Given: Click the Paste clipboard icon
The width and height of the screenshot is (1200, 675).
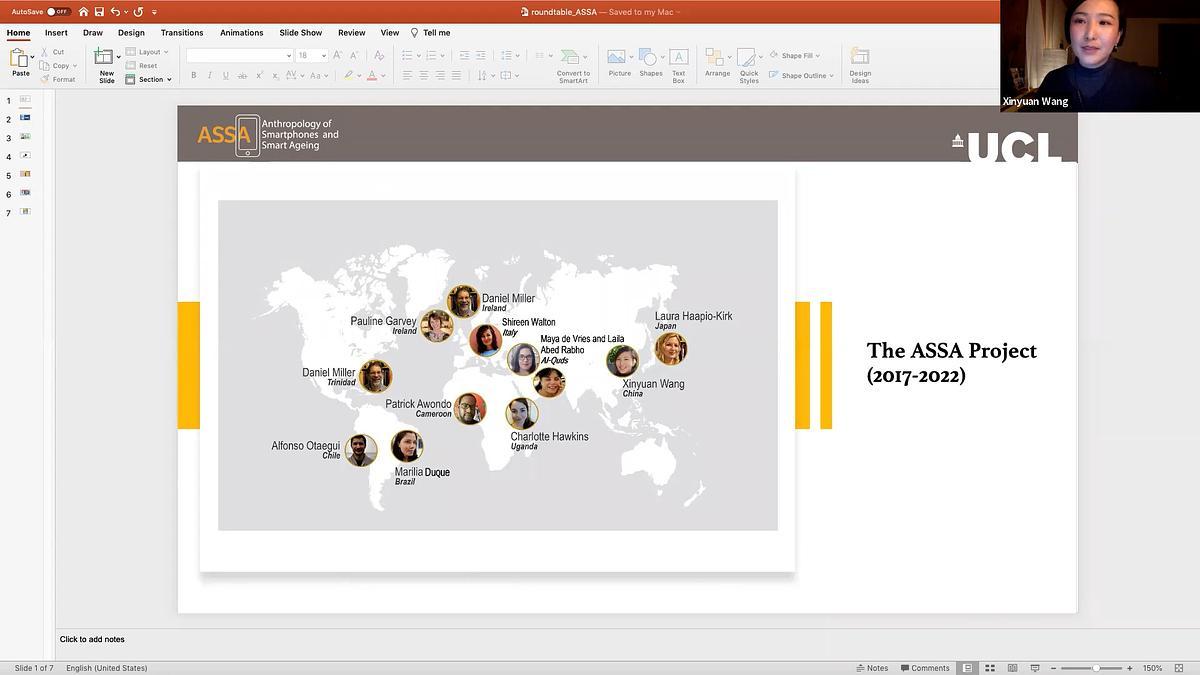Looking at the screenshot, I should pos(19,58).
